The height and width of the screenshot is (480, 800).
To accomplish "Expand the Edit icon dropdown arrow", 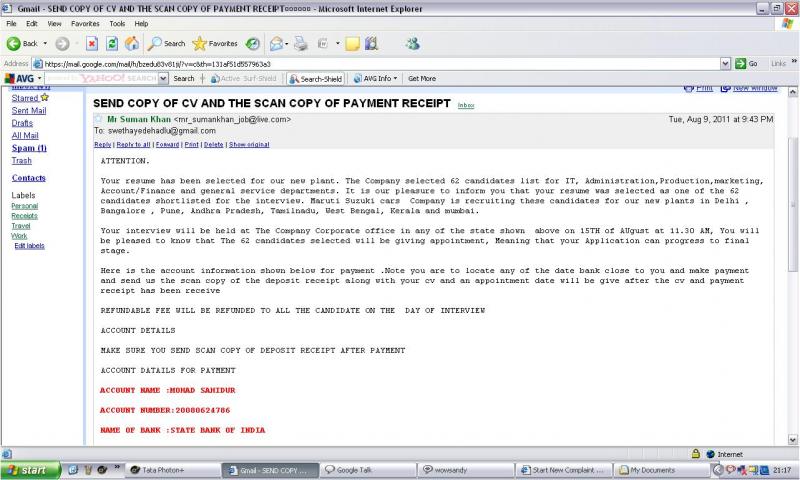I will pyautogui.click(x=338, y=44).
